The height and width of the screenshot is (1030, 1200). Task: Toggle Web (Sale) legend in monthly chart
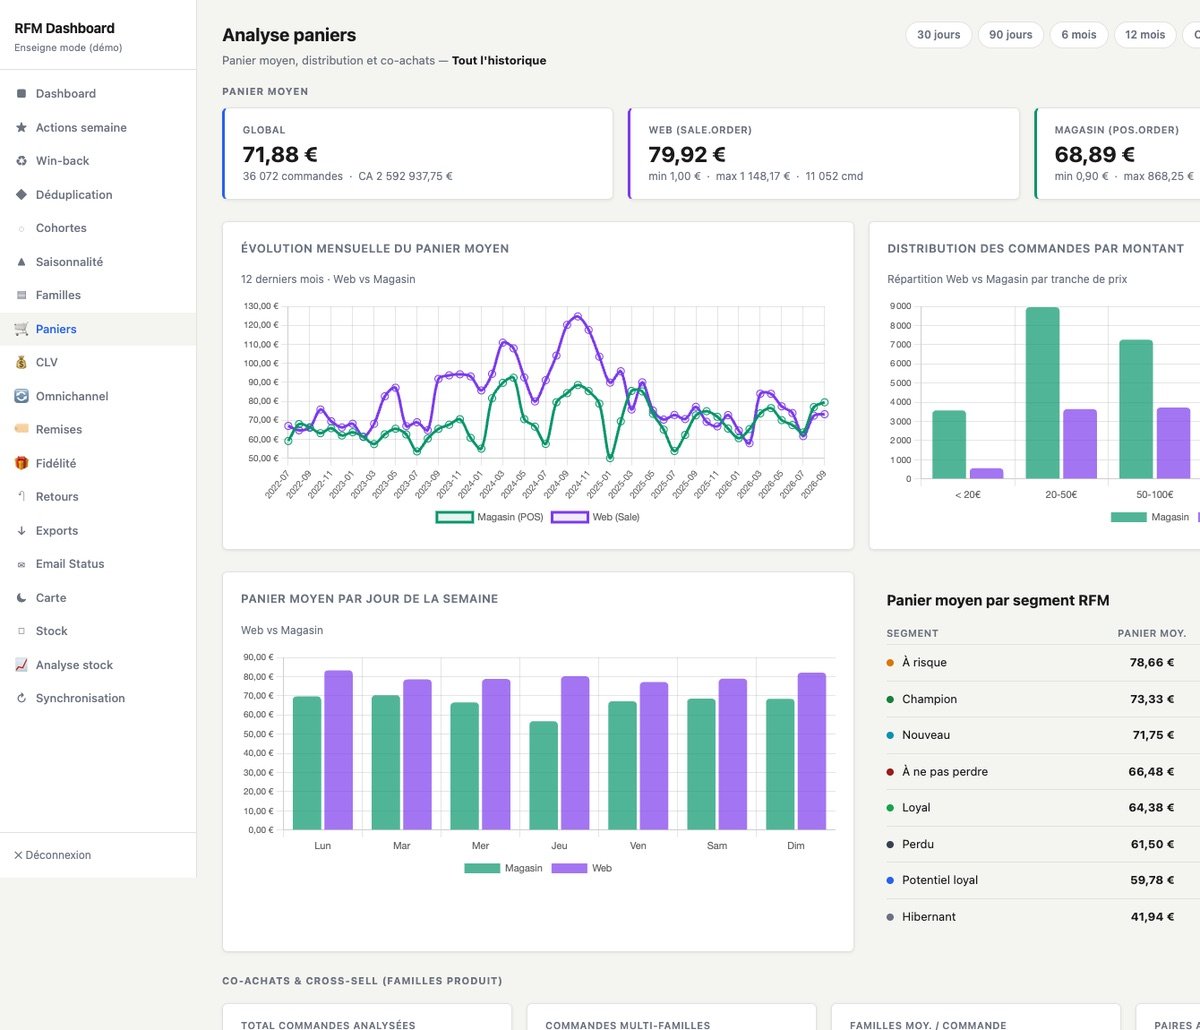click(x=596, y=517)
